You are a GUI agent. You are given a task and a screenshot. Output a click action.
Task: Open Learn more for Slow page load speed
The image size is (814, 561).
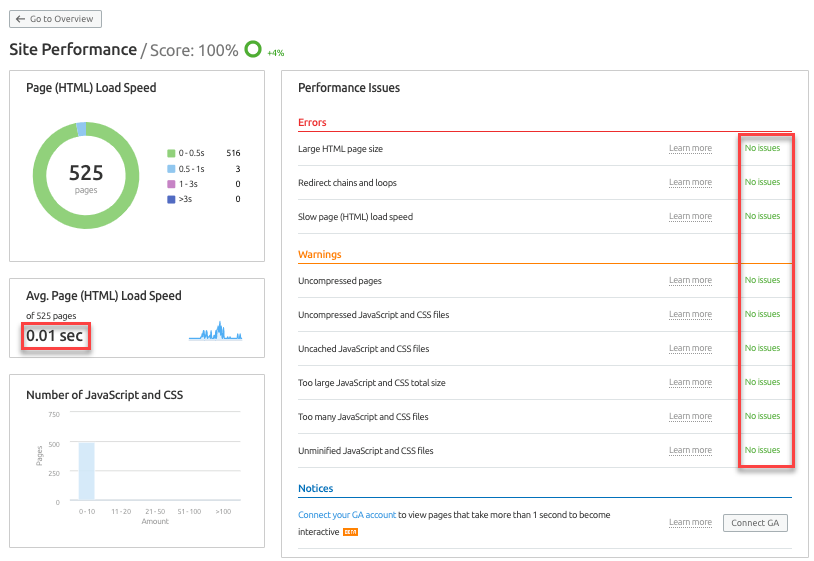690,217
